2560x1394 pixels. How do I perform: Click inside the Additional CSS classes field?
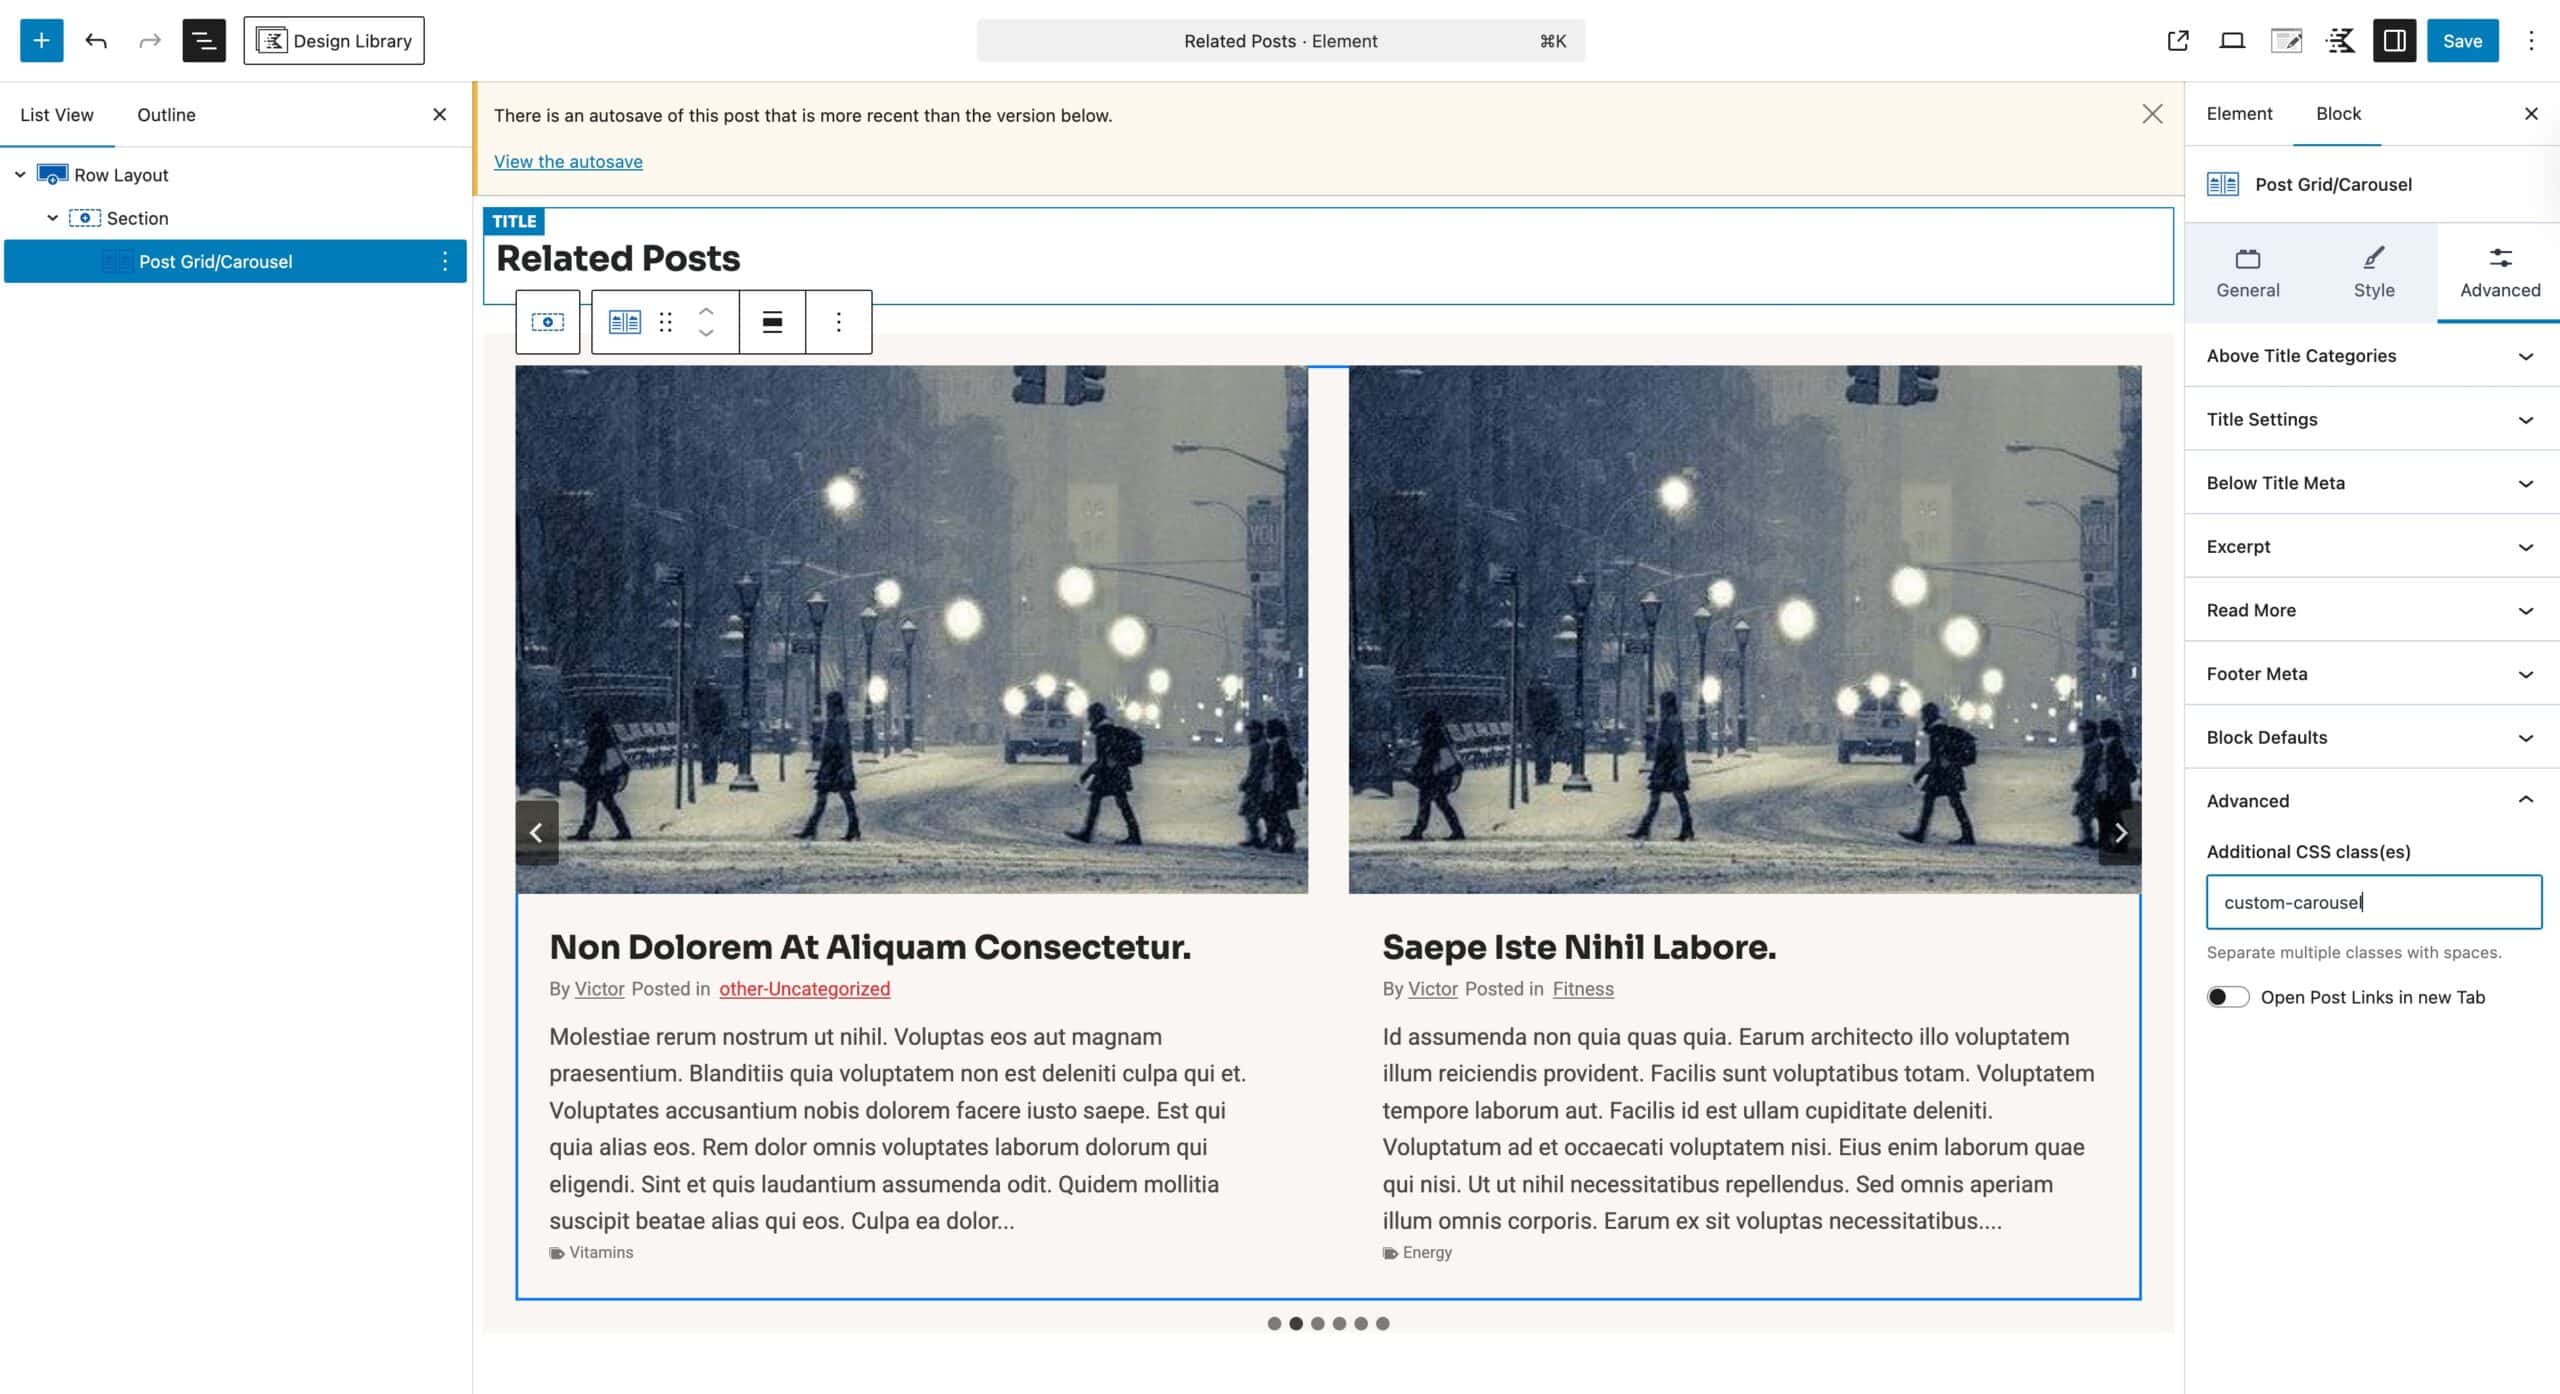(2372, 901)
